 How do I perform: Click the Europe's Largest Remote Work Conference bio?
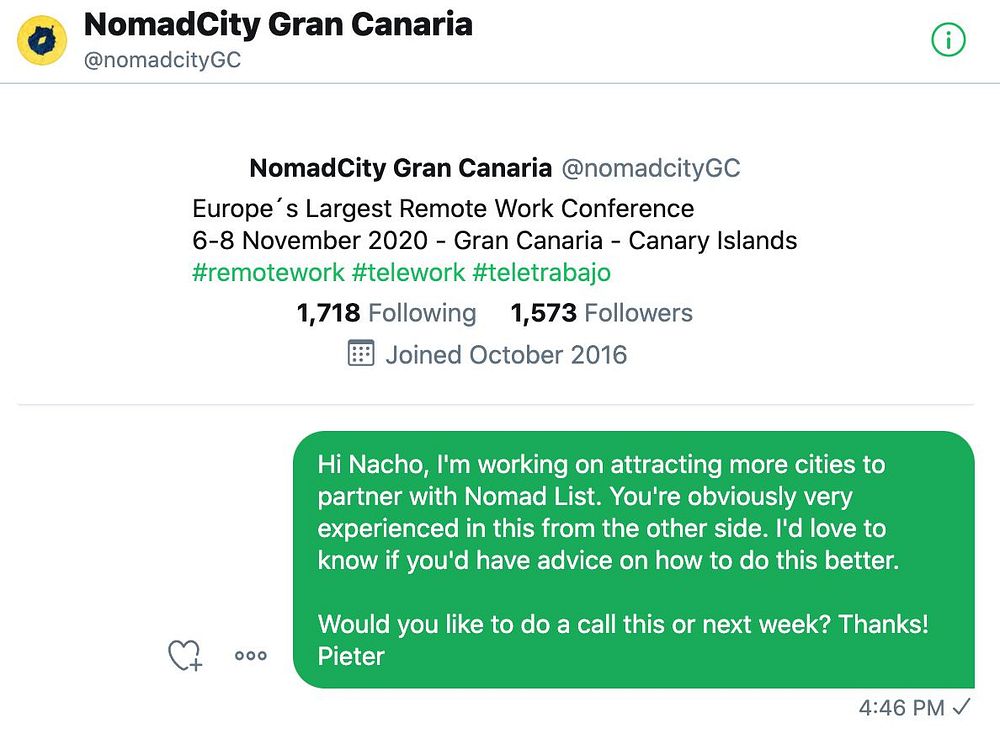click(x=442, y=209)
